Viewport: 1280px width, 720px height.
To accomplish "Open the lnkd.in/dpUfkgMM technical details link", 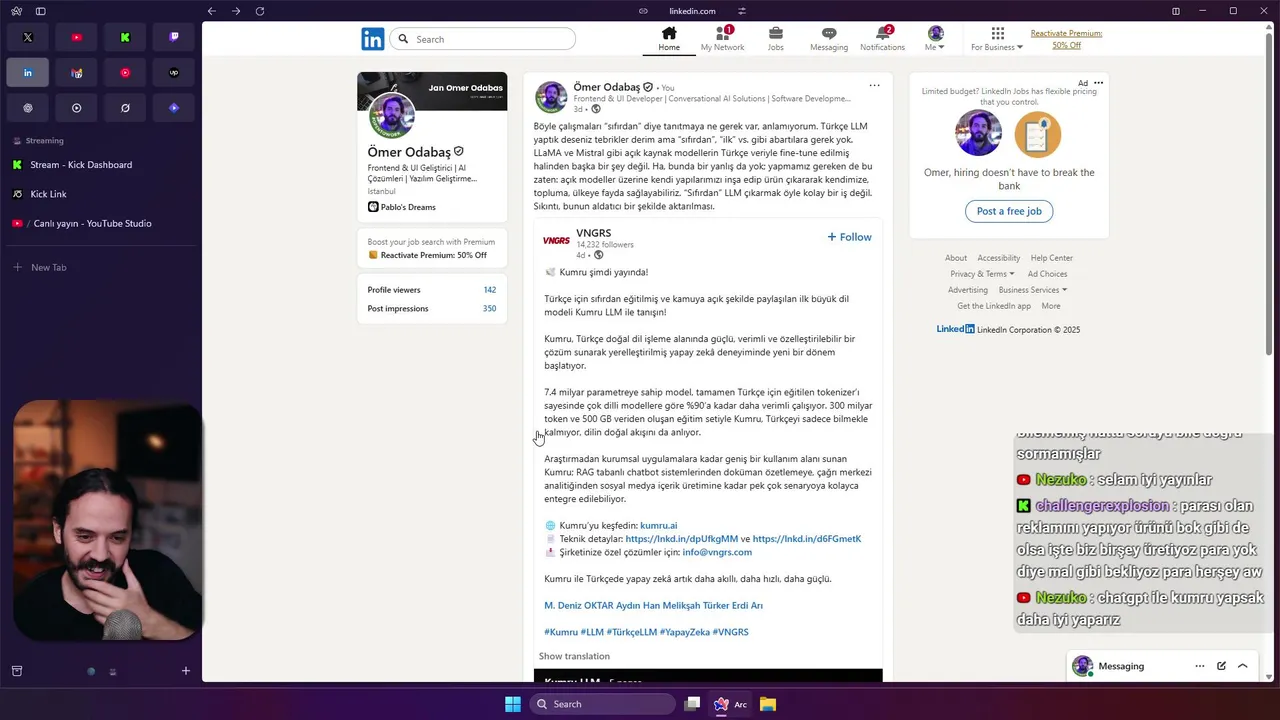I will pyautogui.click(x=681, y=538).
